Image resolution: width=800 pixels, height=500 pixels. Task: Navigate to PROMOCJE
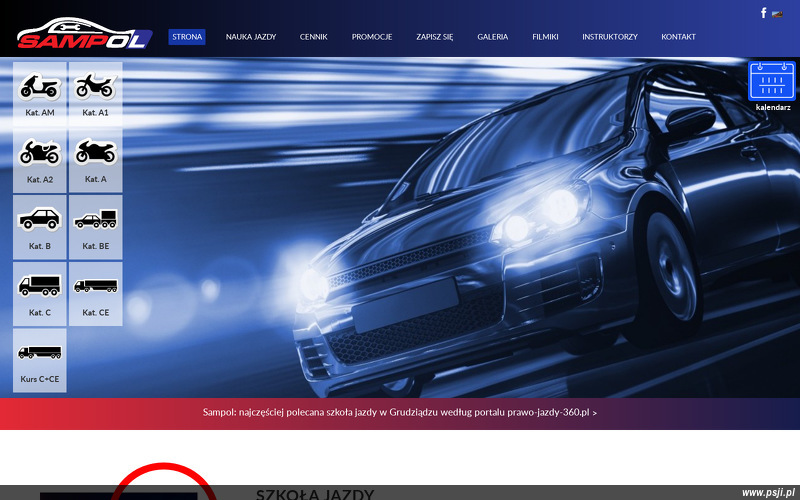coord(372,37)
